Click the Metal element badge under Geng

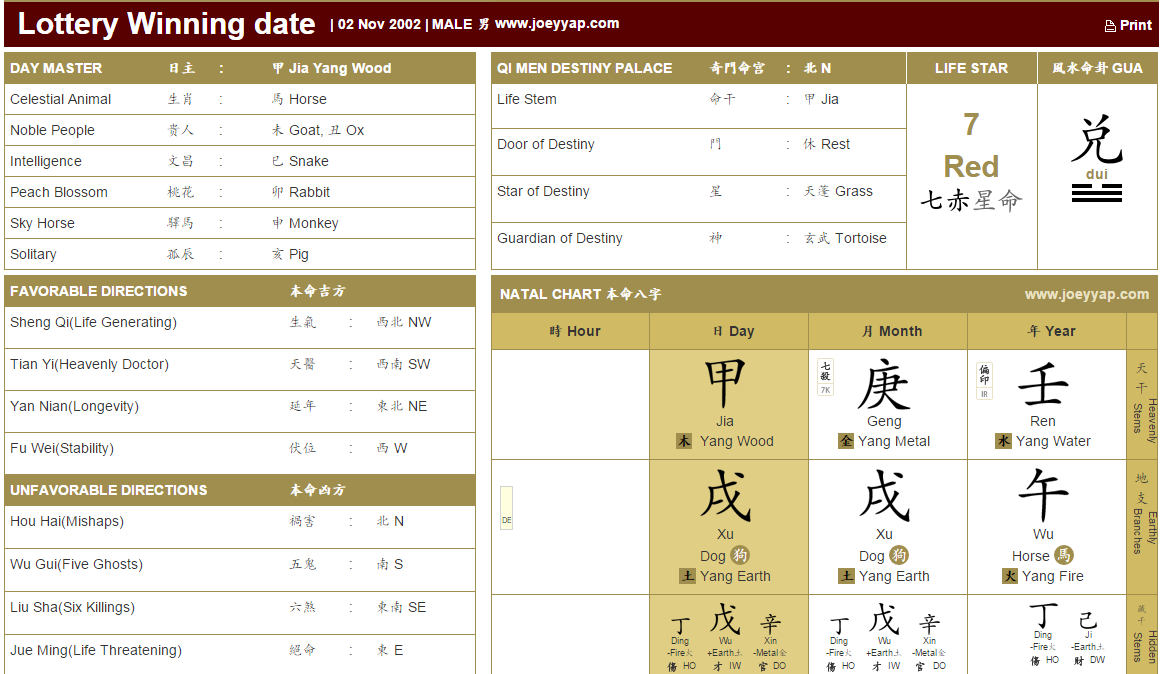pos(846,441)
